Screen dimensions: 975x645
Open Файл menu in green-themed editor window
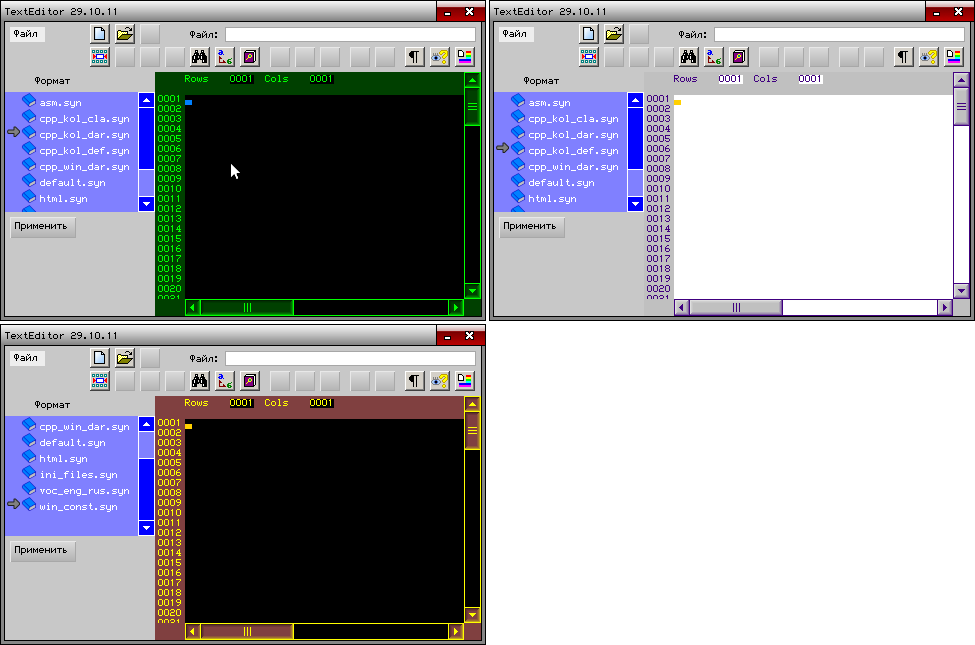(27, 34)
